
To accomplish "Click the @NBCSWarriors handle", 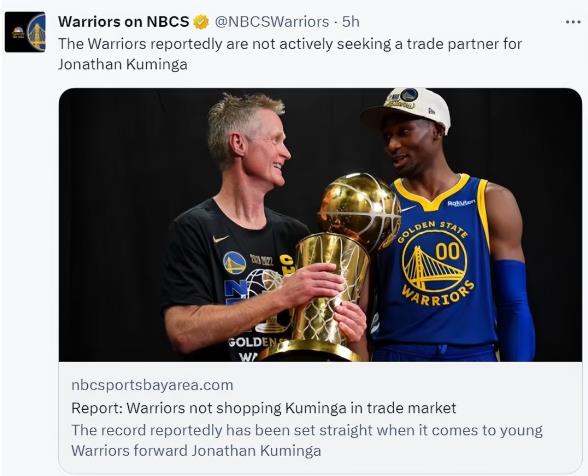I will pos(272,22).
